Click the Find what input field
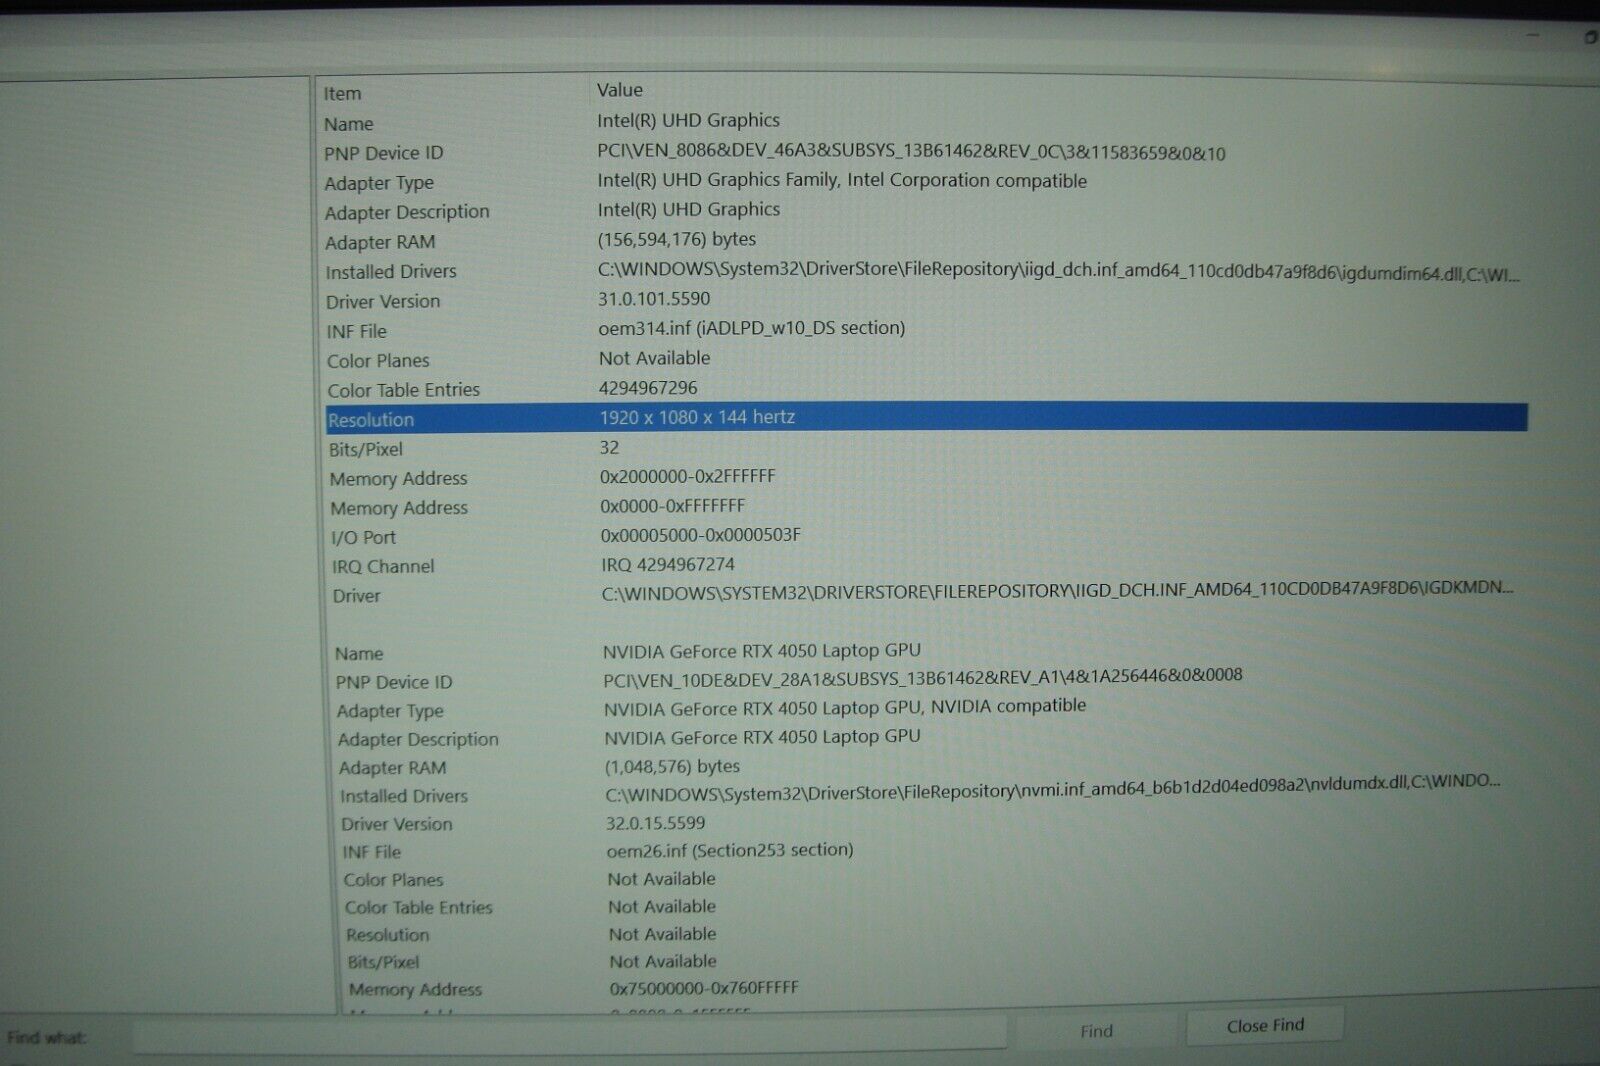 tap(570, 1034)
